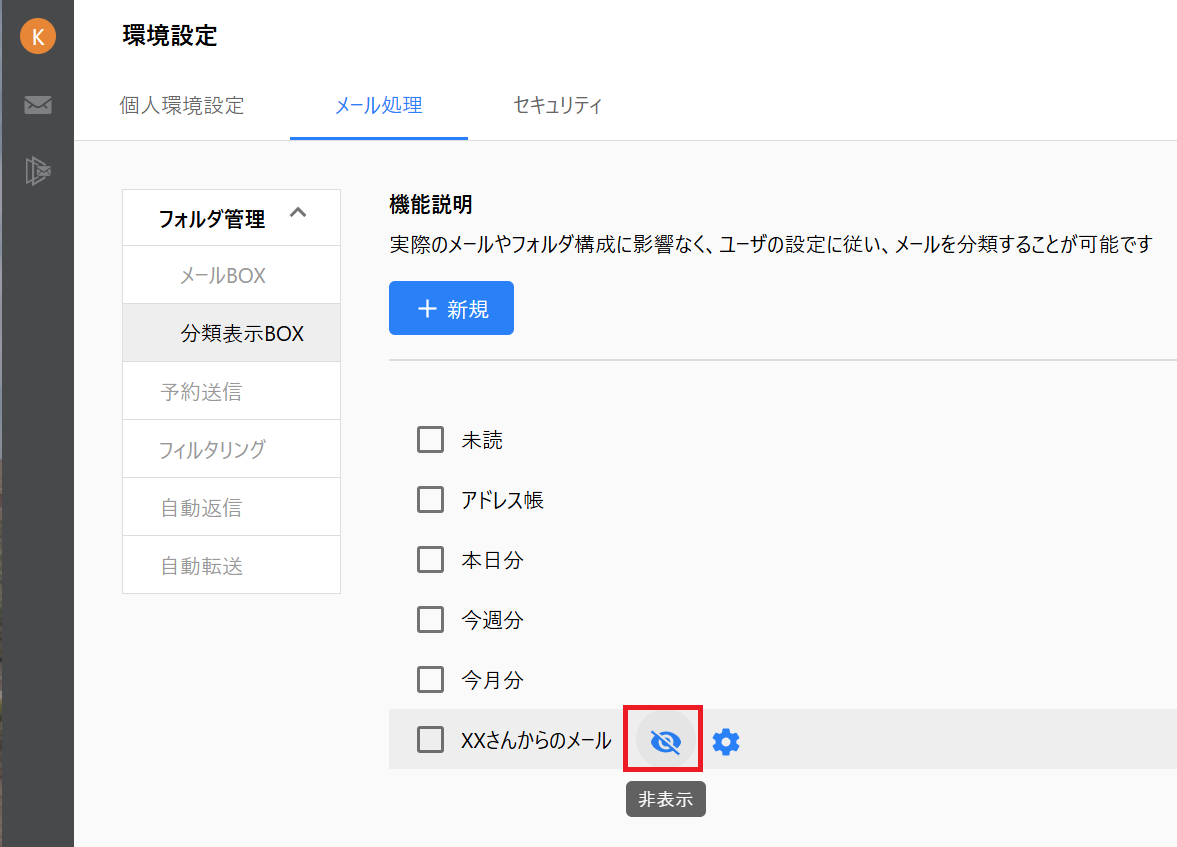This screenshot has height=847, width=1177.
Task: Click the 機能説明 heading
Action: (x=431, y=204)
